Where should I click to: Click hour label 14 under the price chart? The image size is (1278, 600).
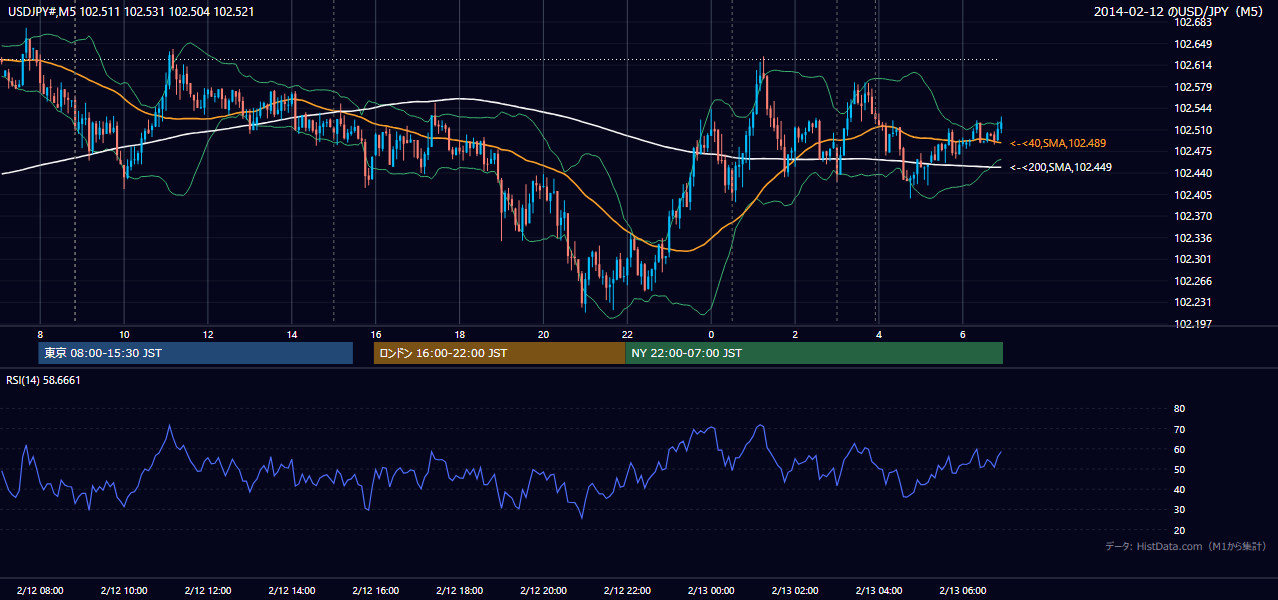[292, 334]
